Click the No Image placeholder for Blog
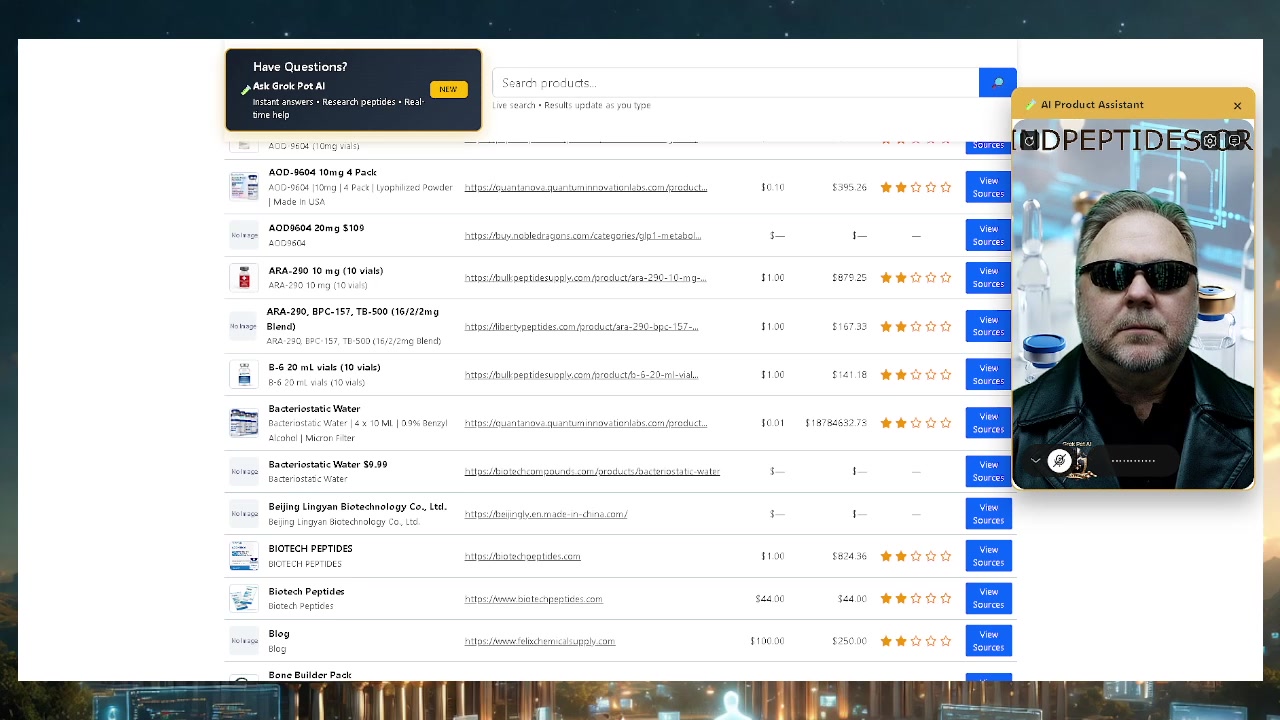This screenshot has width=1280, height=720. pos(244,641)
